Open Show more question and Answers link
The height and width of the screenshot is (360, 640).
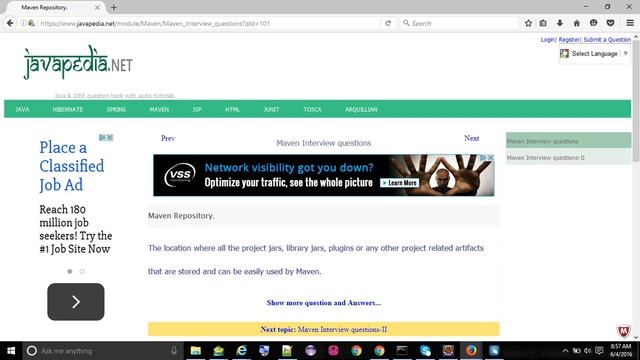coord(324,303)
